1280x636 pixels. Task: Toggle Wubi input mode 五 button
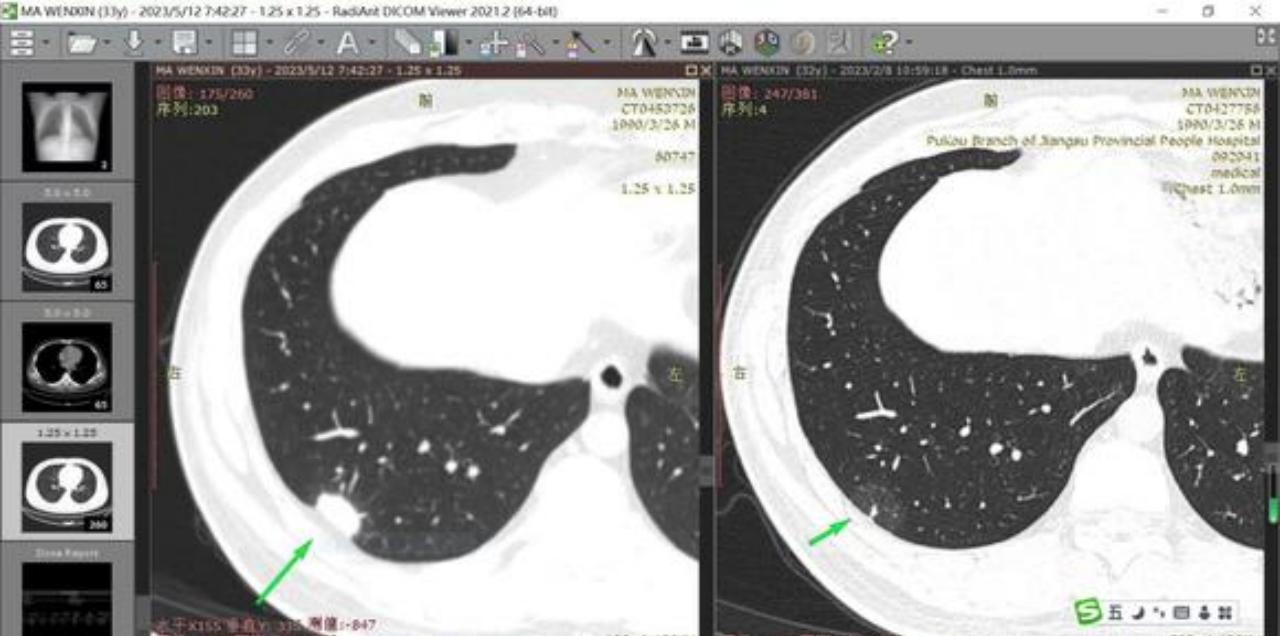coord(1115,612)
